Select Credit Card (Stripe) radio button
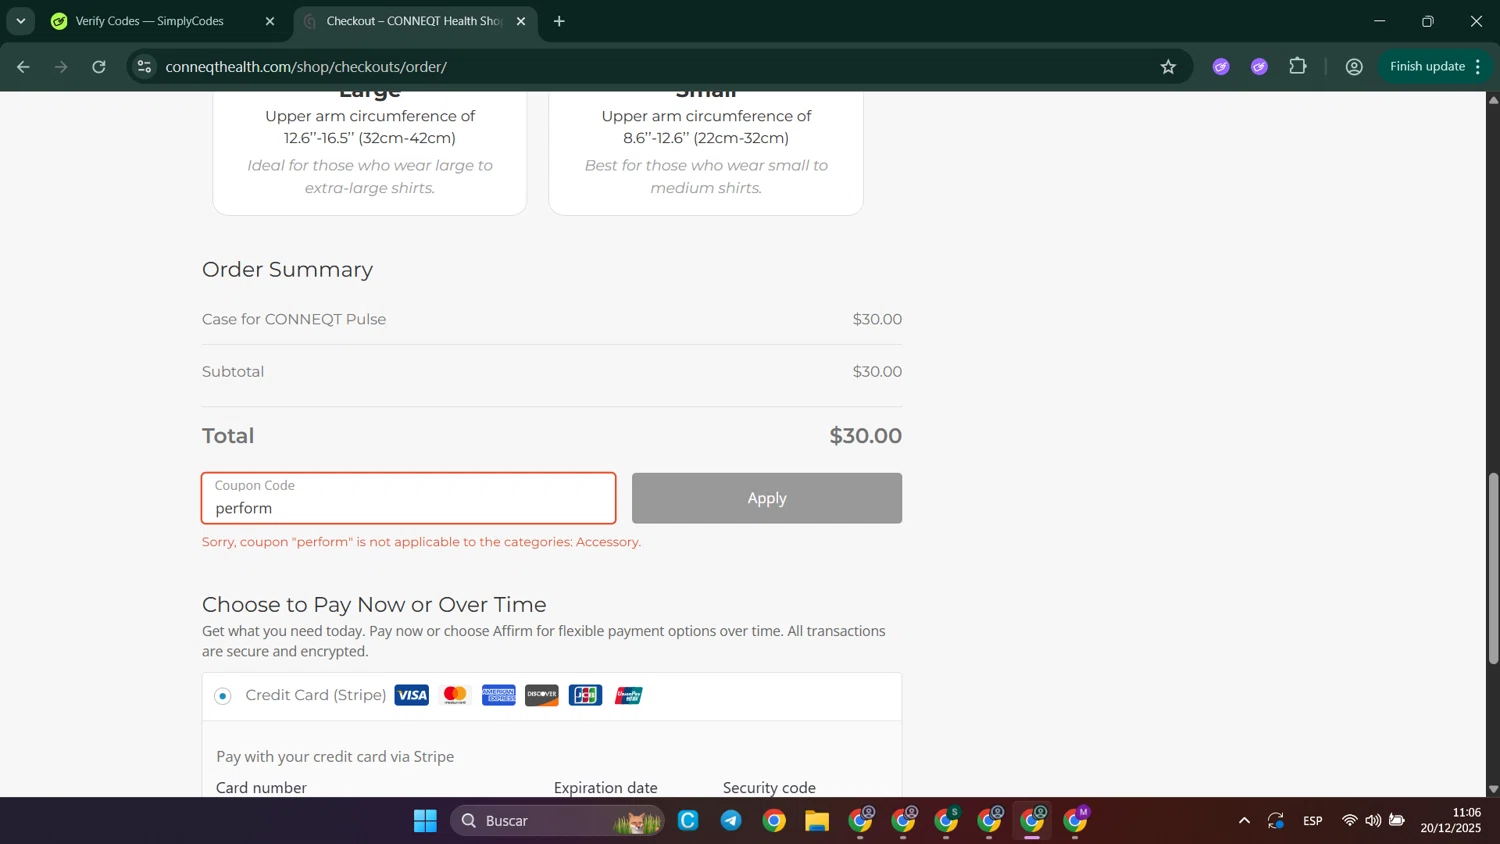 pyautogui.click(x=223, y=696)
